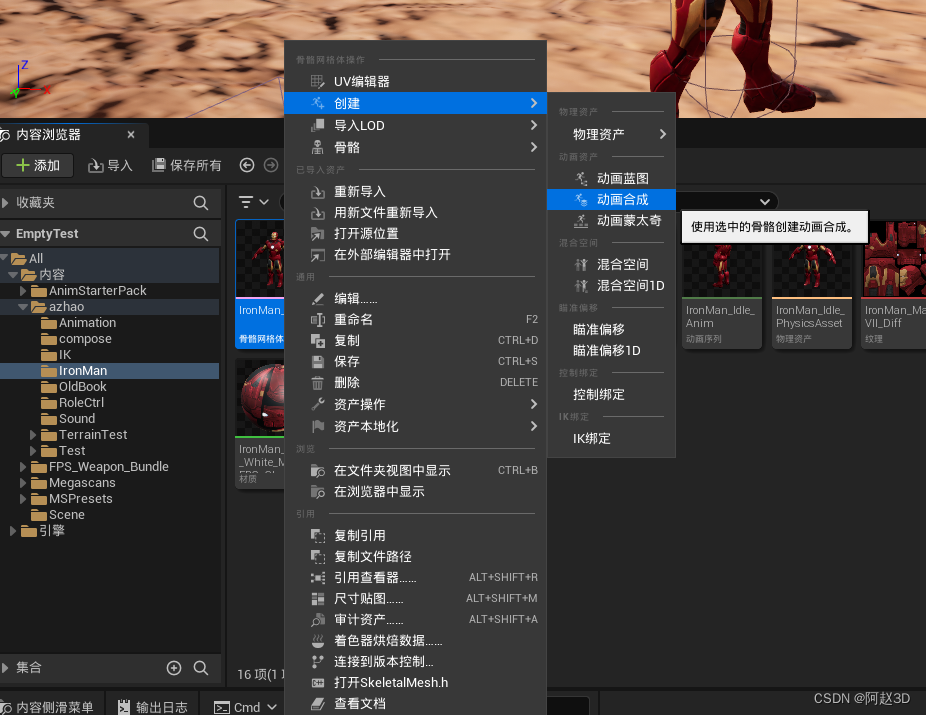
Task: Click the 复制 duplicate icon
Action: point(318,341)
